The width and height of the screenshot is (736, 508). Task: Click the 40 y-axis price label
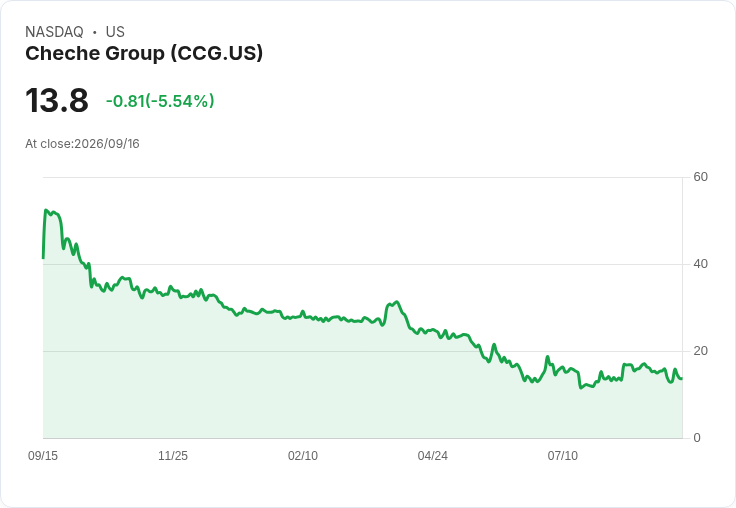click(x=700, y=264)
